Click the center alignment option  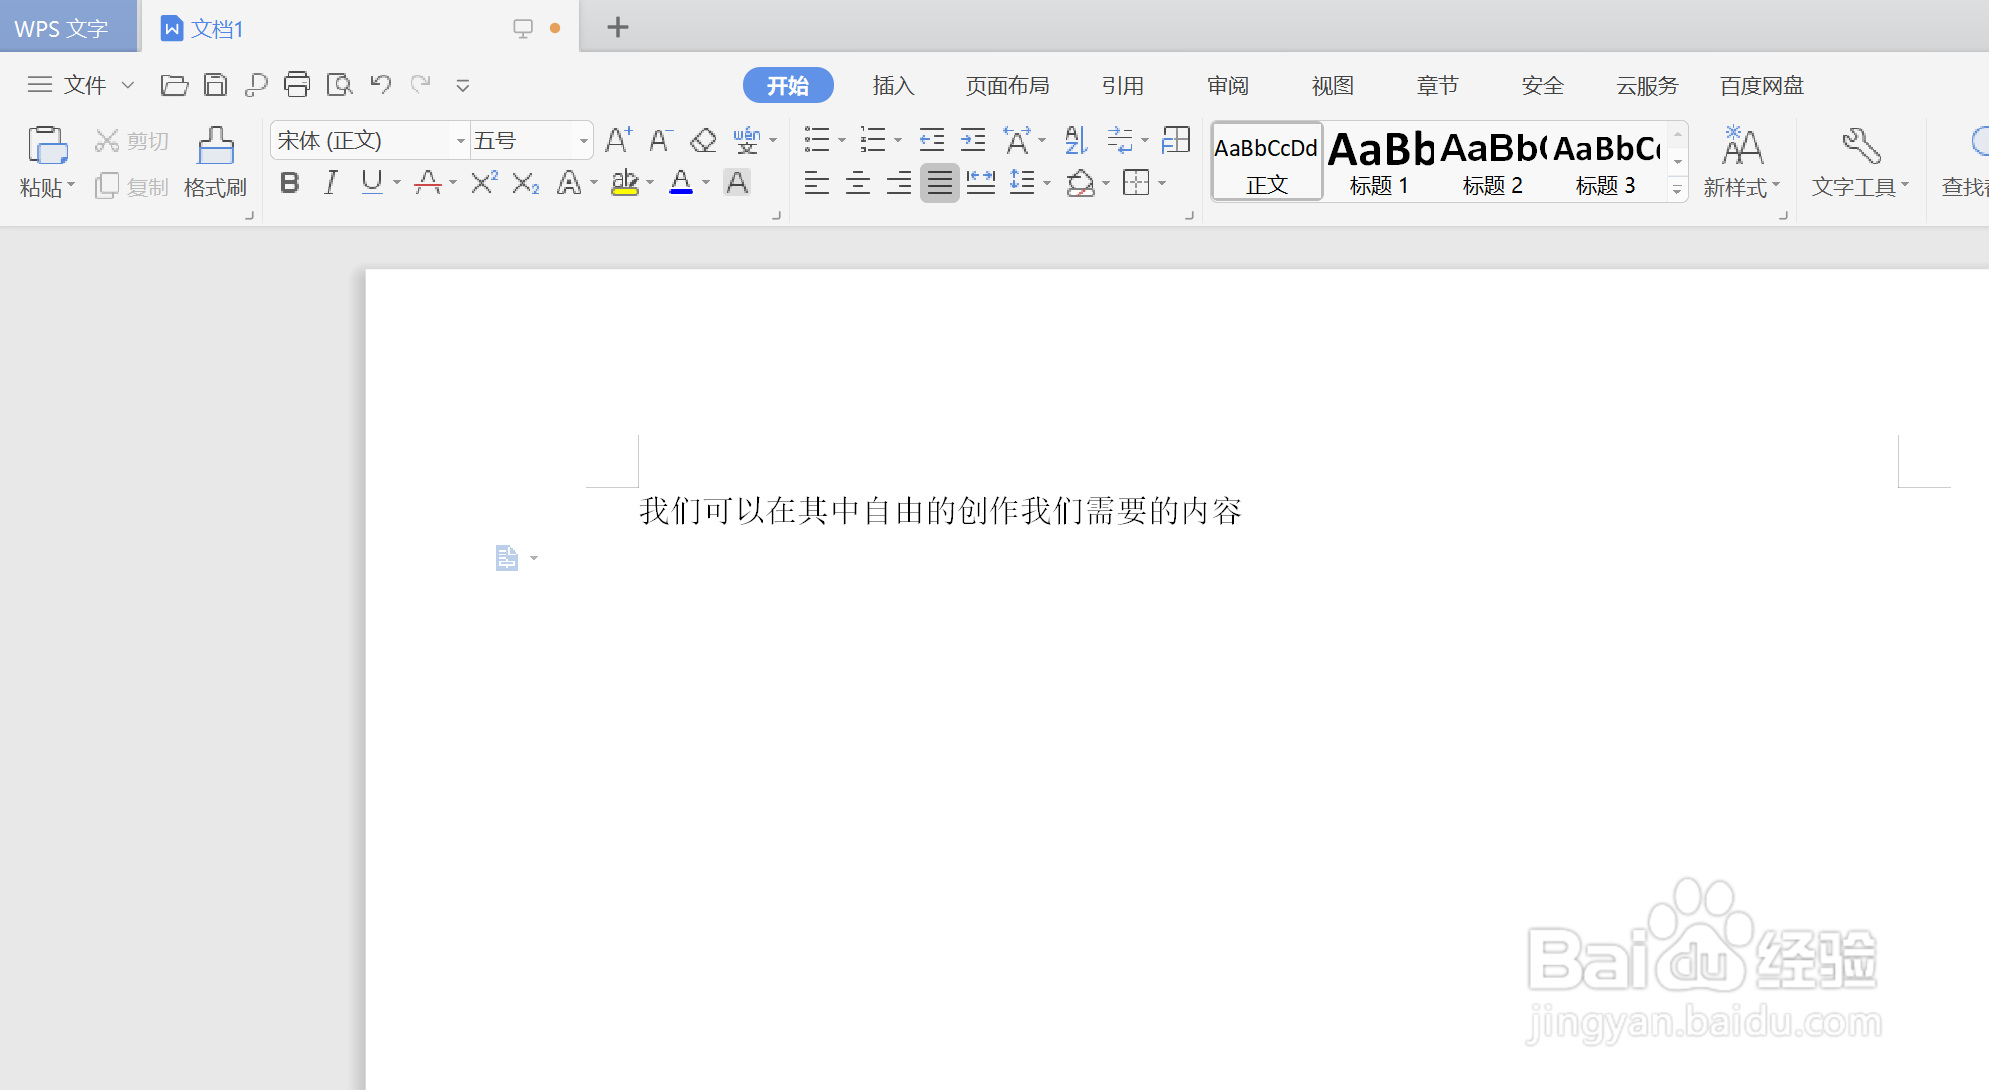pos(858,182)
